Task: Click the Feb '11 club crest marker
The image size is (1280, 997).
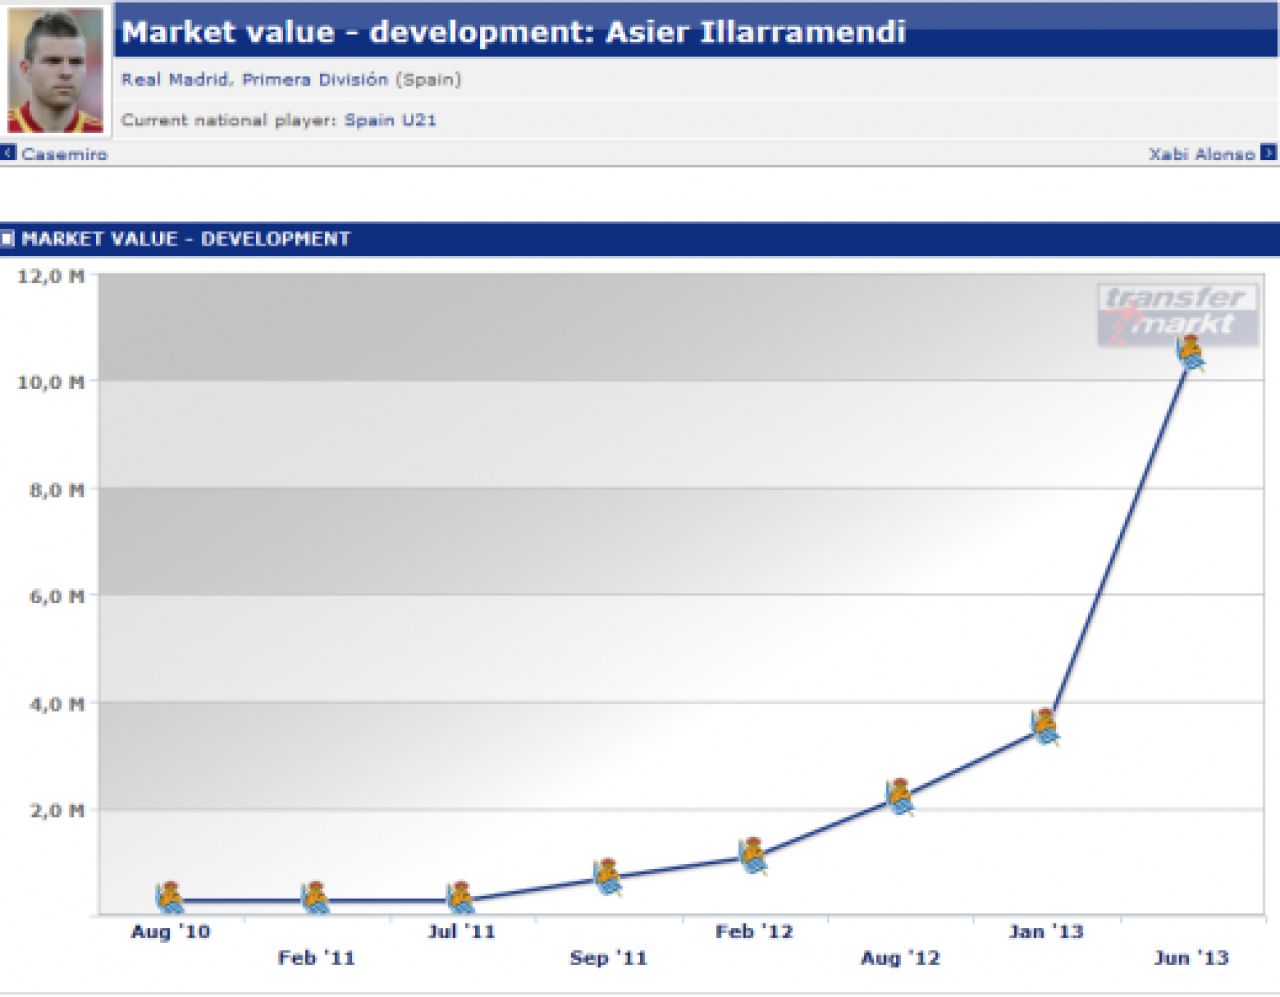Action: [x=316, y=898]
